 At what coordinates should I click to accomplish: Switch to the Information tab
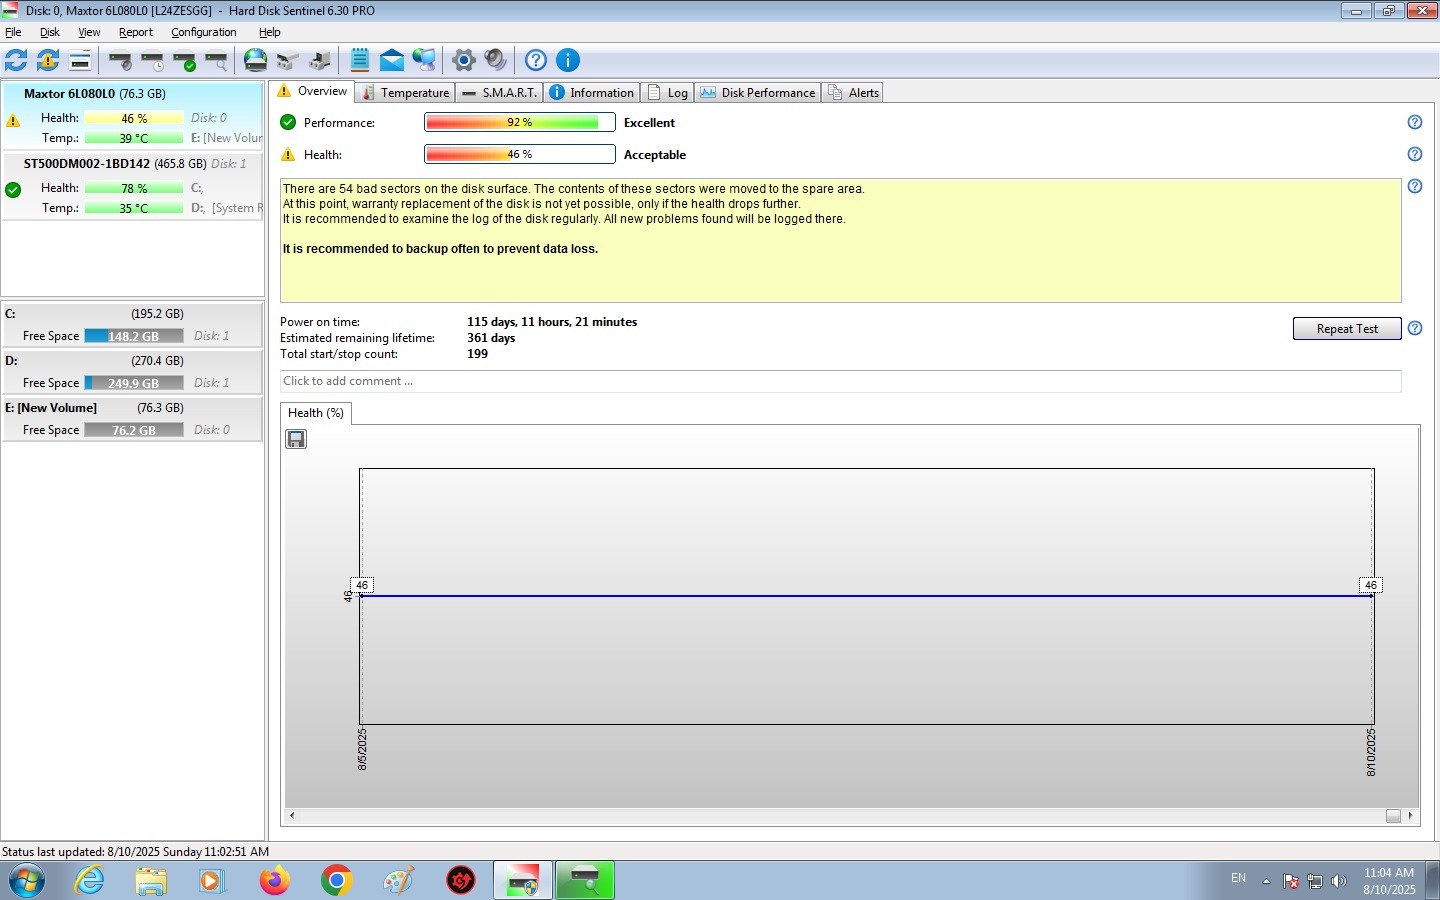tap(592, 92)
